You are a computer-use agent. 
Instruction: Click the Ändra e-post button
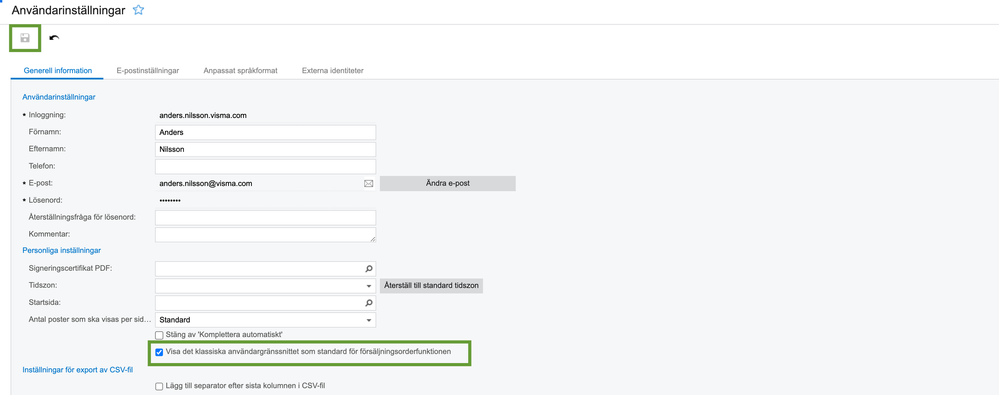(x=448, y=183)
